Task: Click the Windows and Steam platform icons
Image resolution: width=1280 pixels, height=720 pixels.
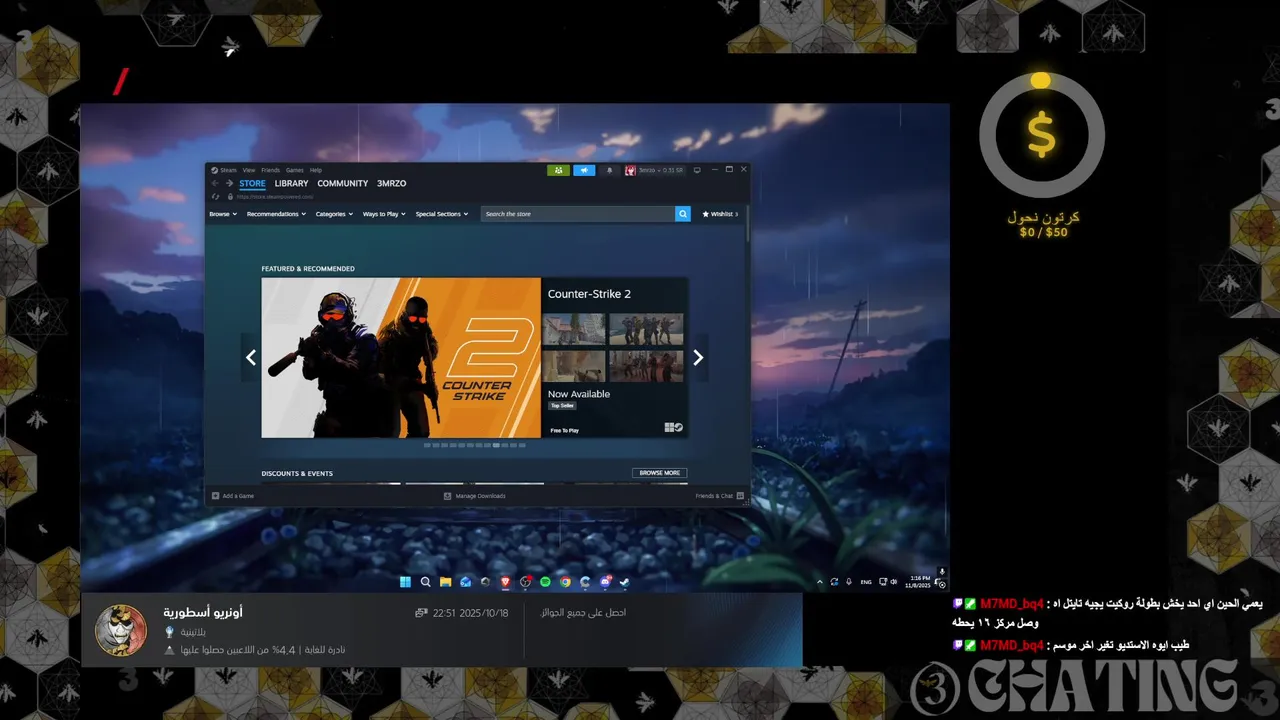Action: (674, 427)
